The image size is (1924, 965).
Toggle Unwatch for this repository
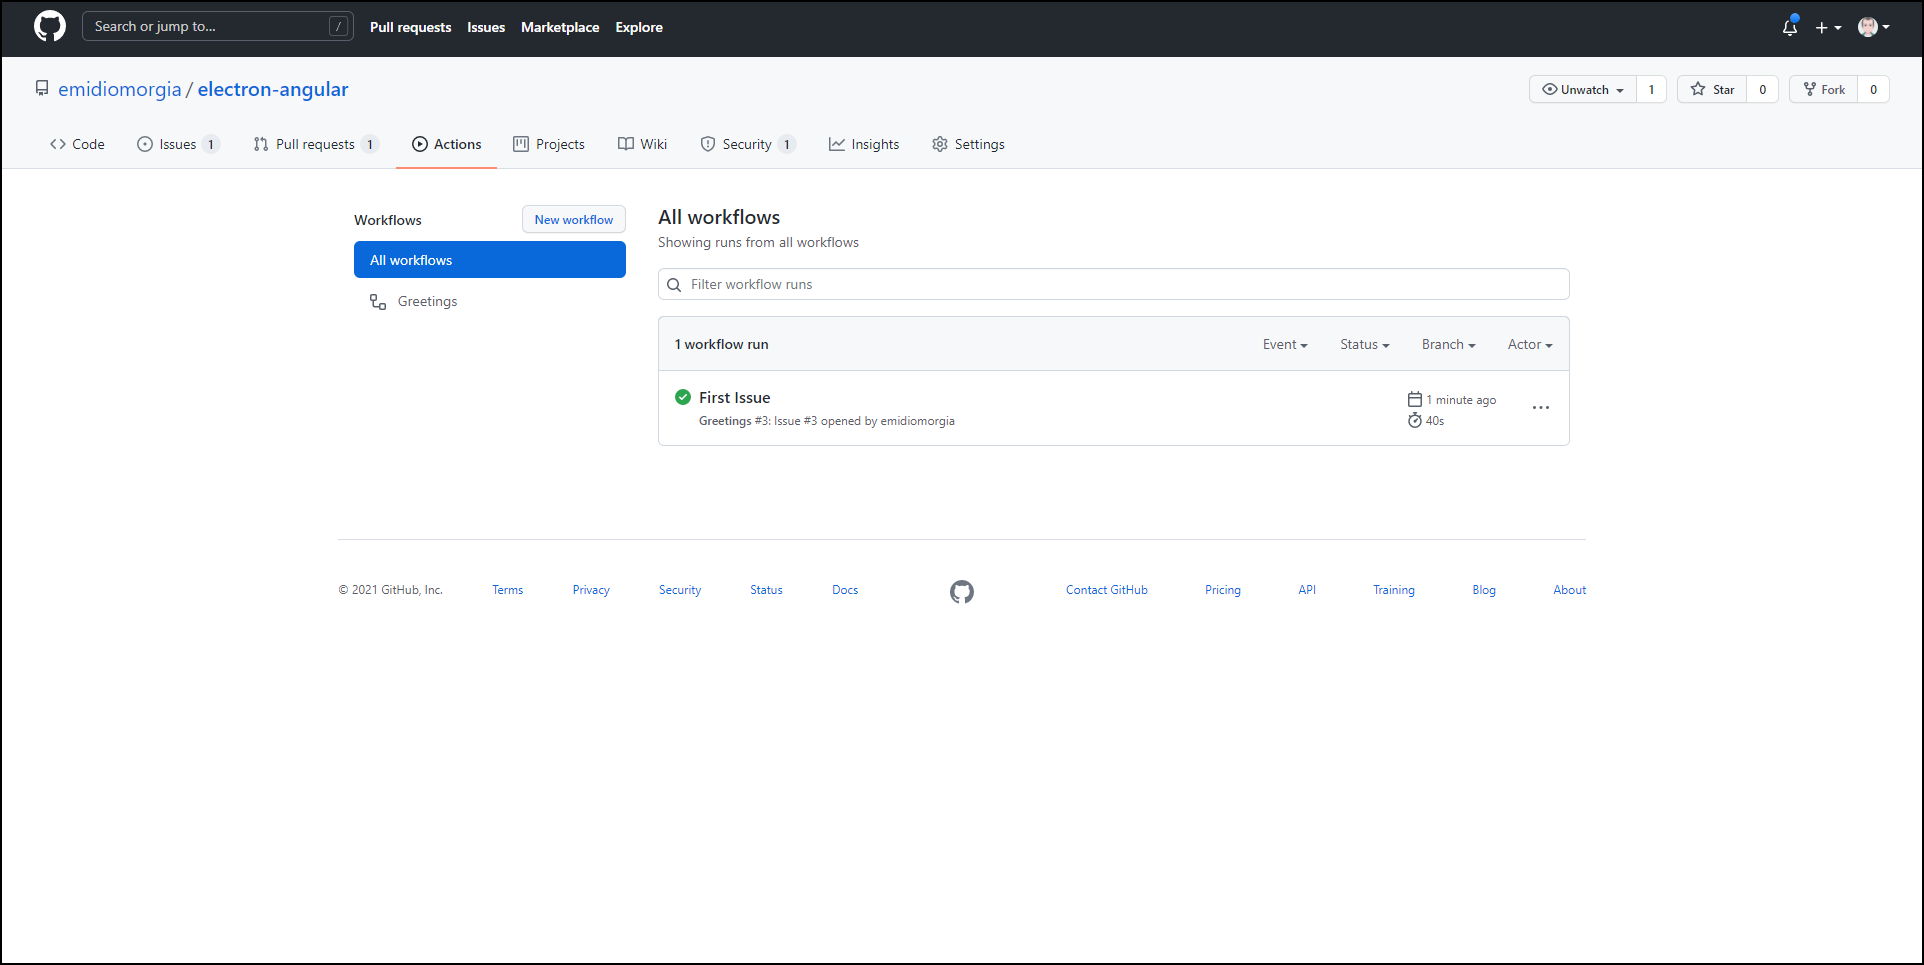[x=1582, y=90]
